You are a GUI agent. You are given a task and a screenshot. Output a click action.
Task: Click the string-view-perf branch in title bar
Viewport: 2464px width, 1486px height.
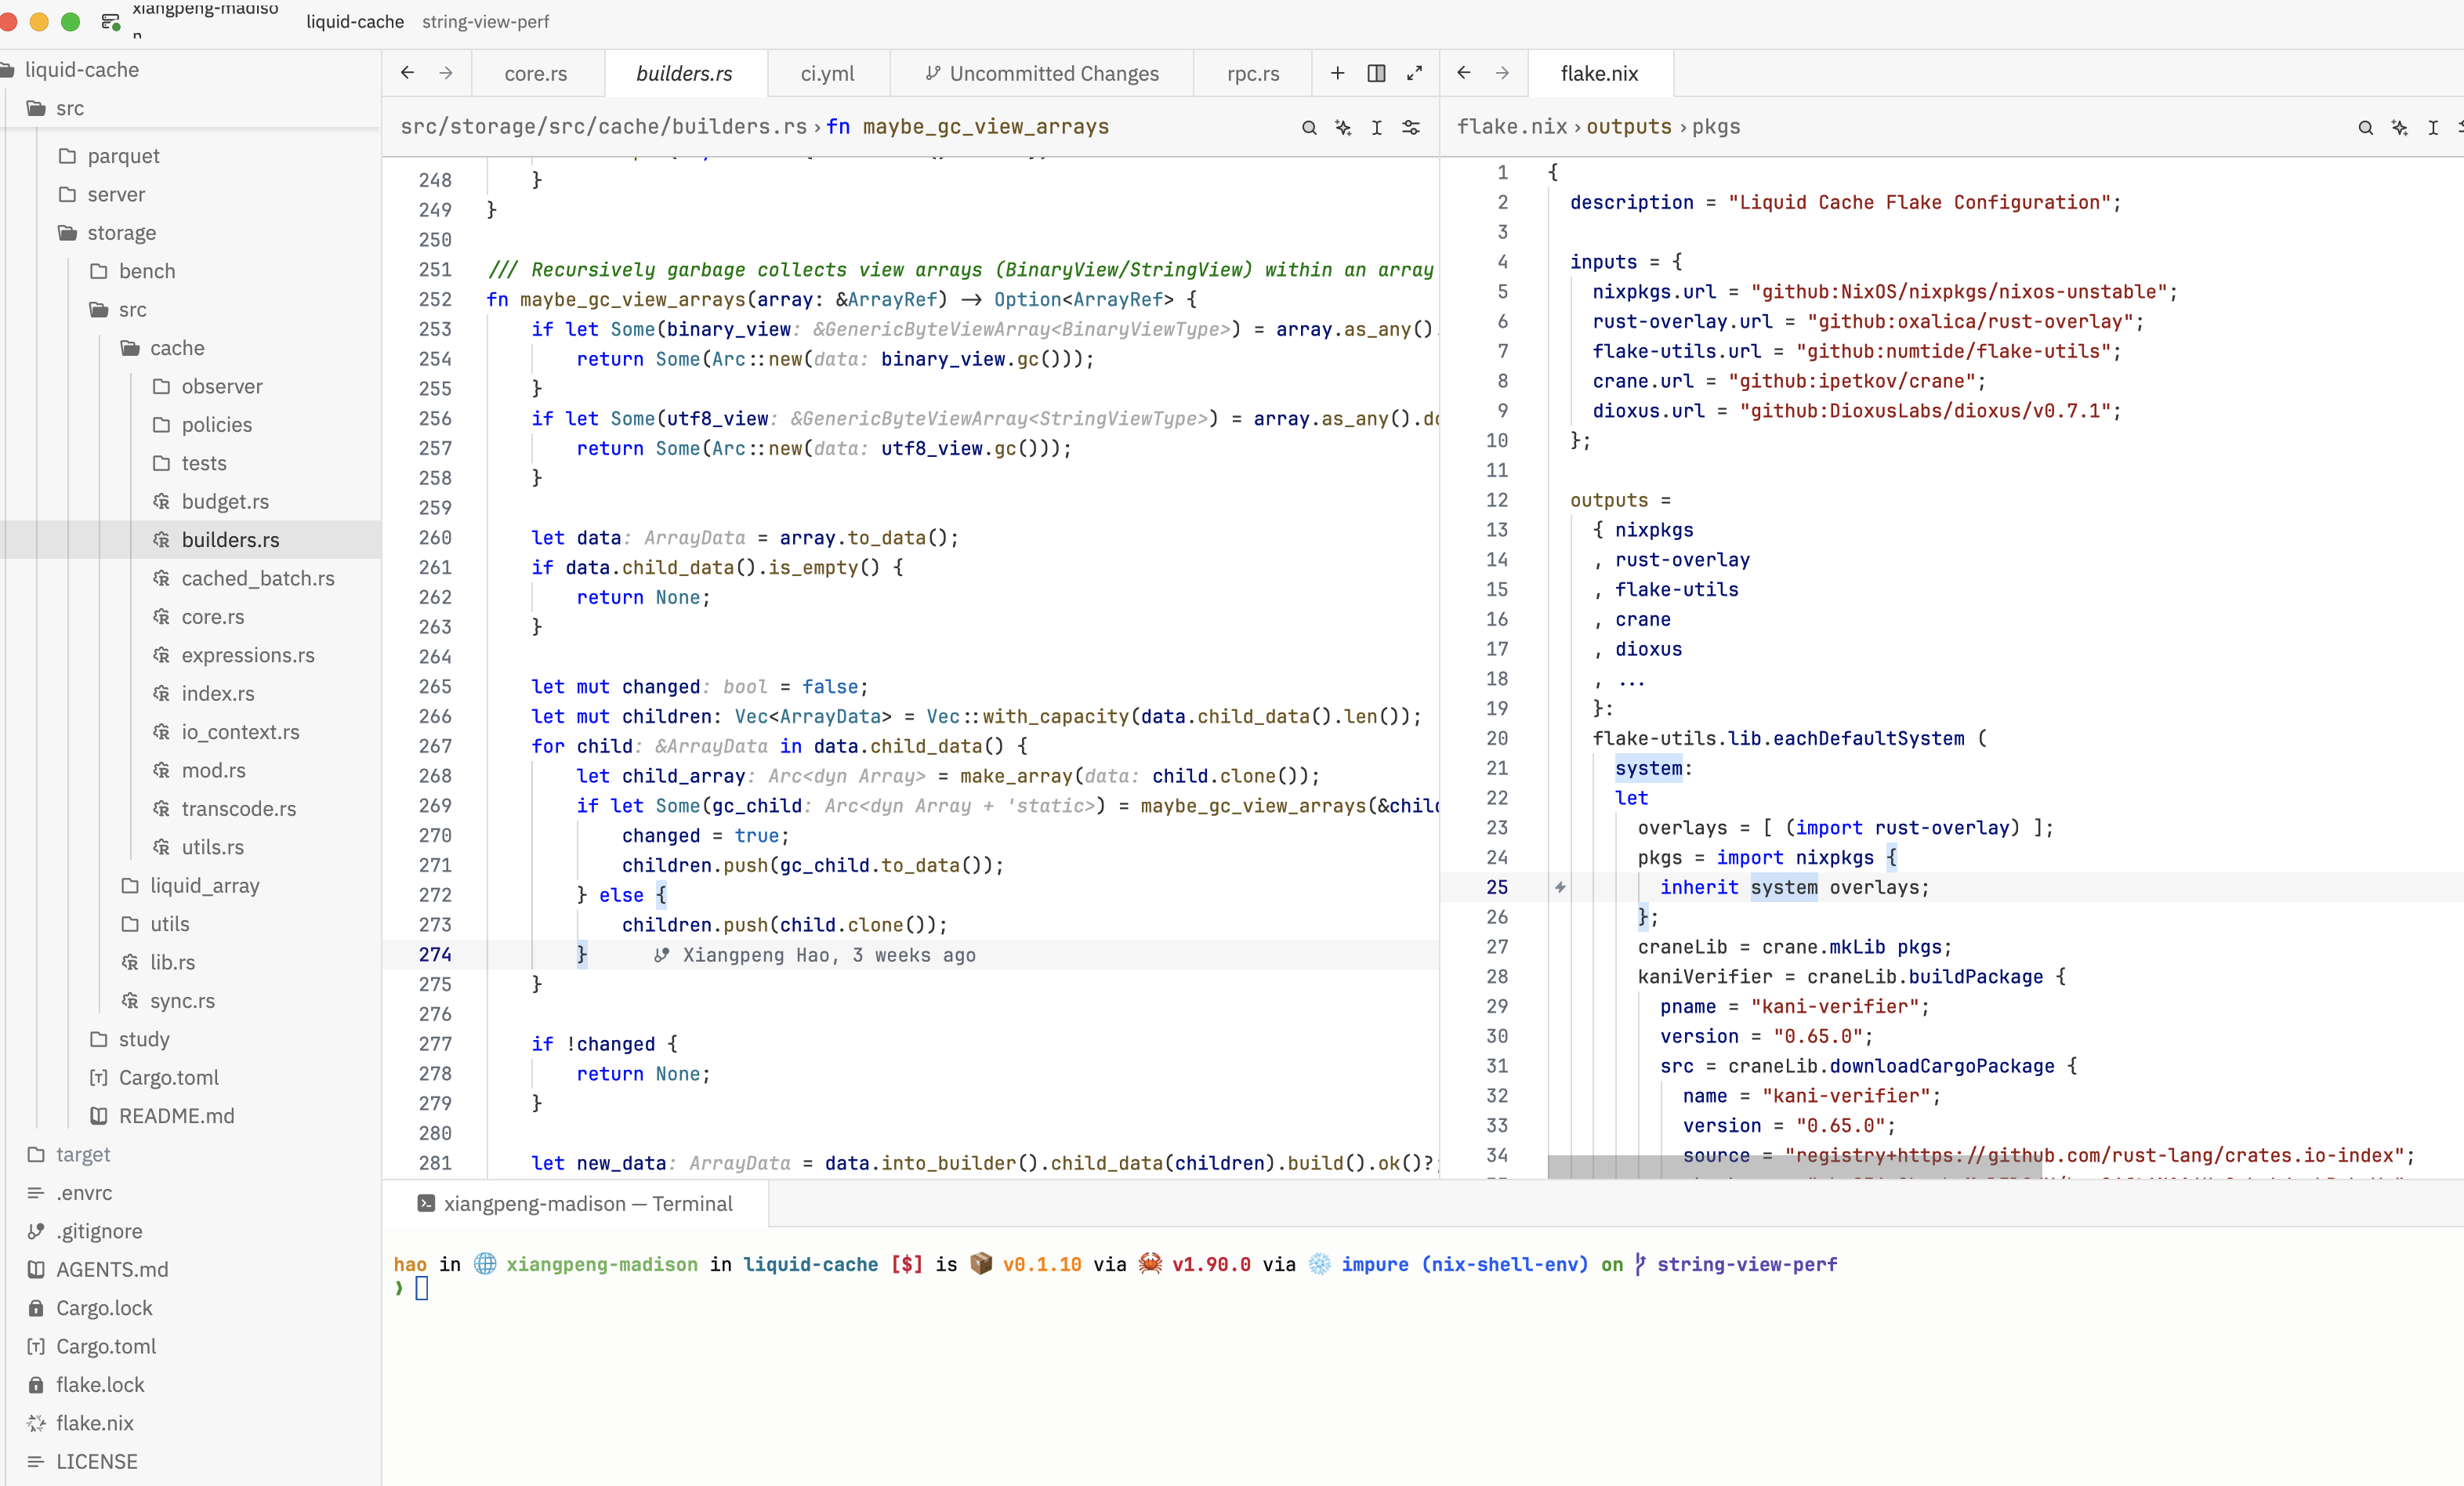pos(485,21)
